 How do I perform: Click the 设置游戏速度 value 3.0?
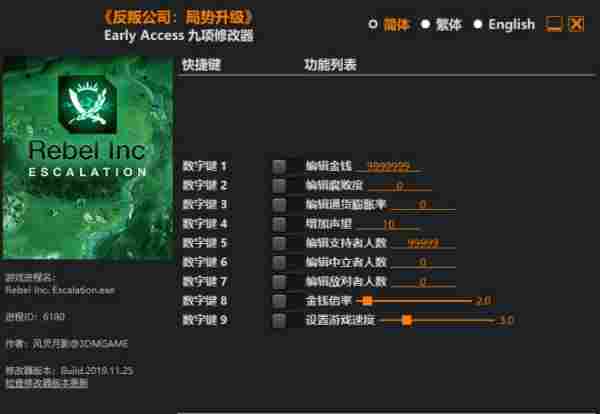click(506, 320)
